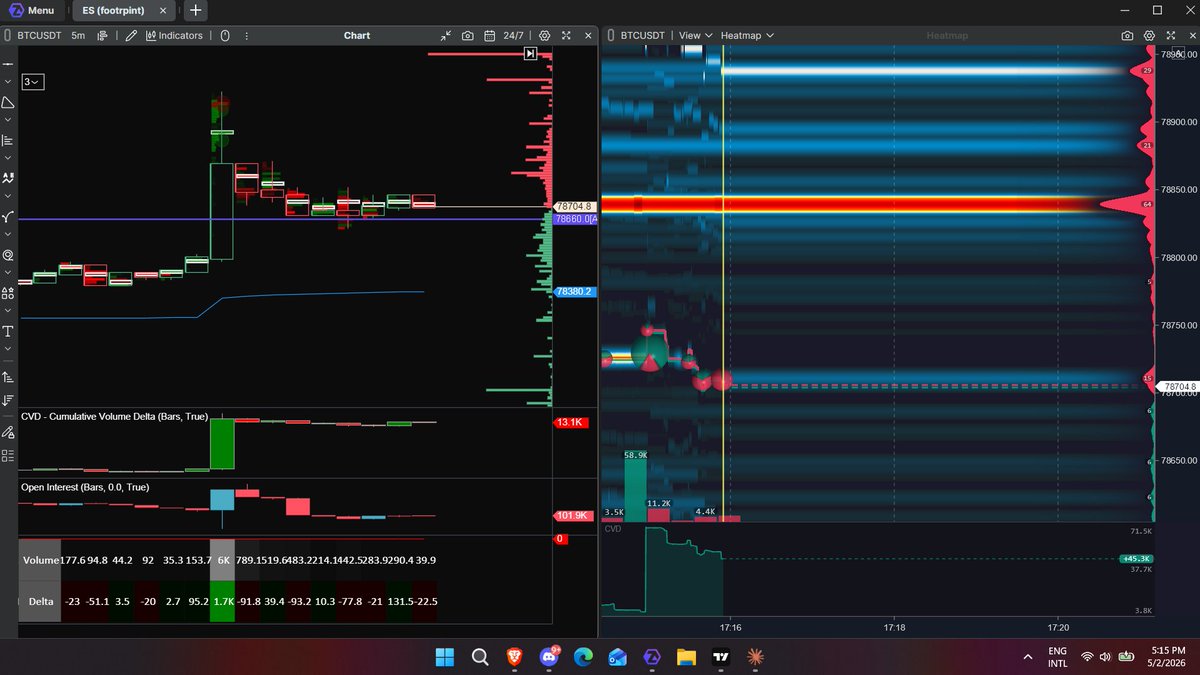Viewport: 1200px width, 675px height.
Task: Close the Chart panel
Action: pyautogui.click(x=587, y=35)
